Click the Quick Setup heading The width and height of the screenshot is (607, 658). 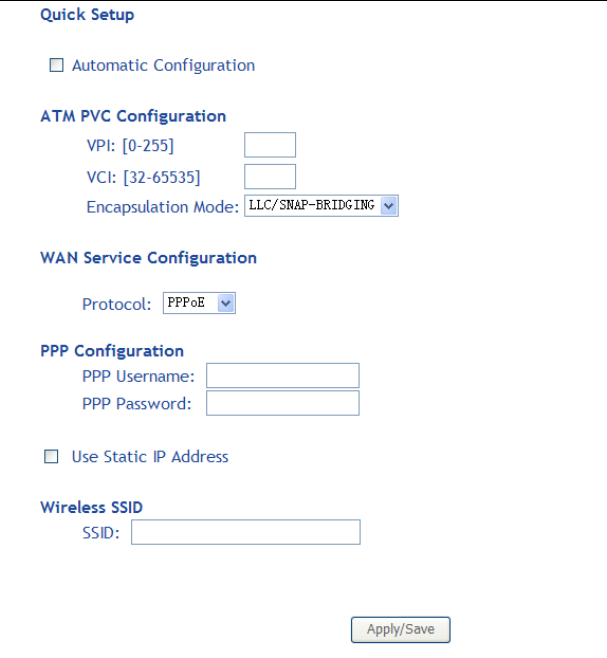[x=87, y=15]
